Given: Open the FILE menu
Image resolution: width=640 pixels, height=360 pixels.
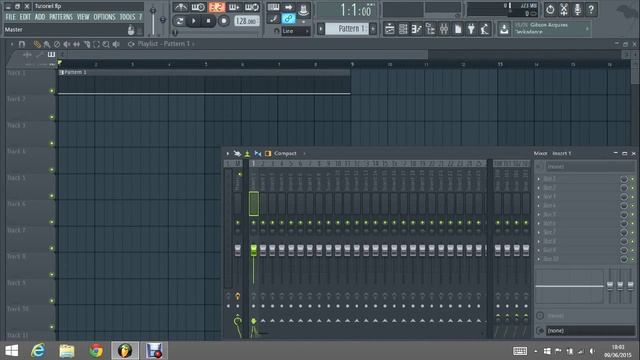Looking at the screenshot, I should pos(10,17).
